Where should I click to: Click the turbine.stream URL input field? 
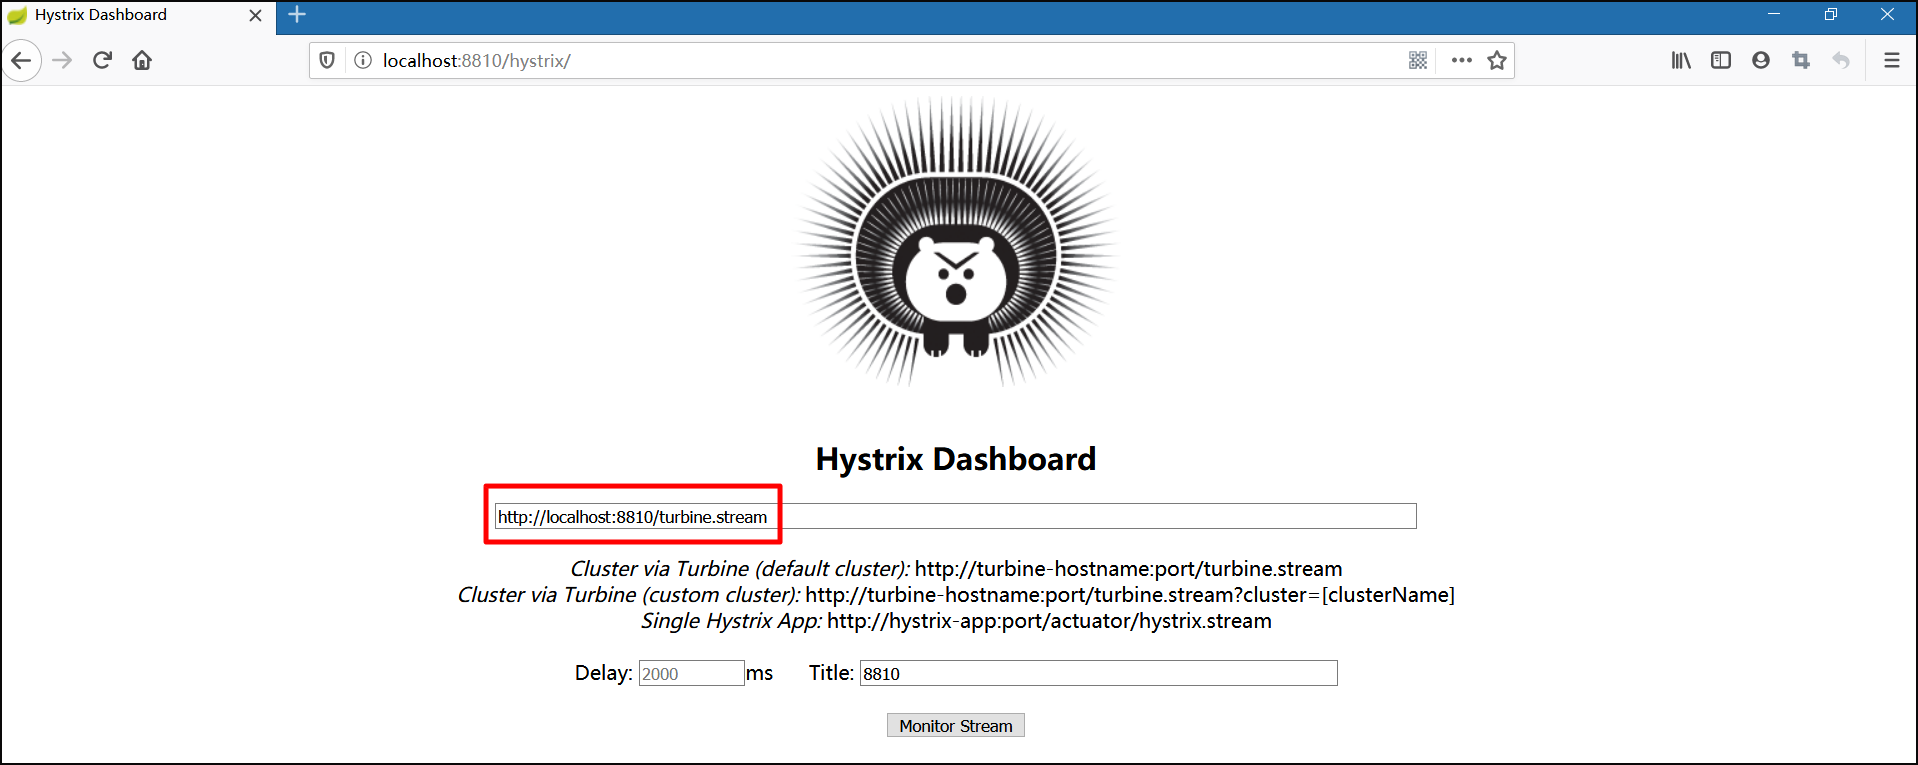point(956,516)
